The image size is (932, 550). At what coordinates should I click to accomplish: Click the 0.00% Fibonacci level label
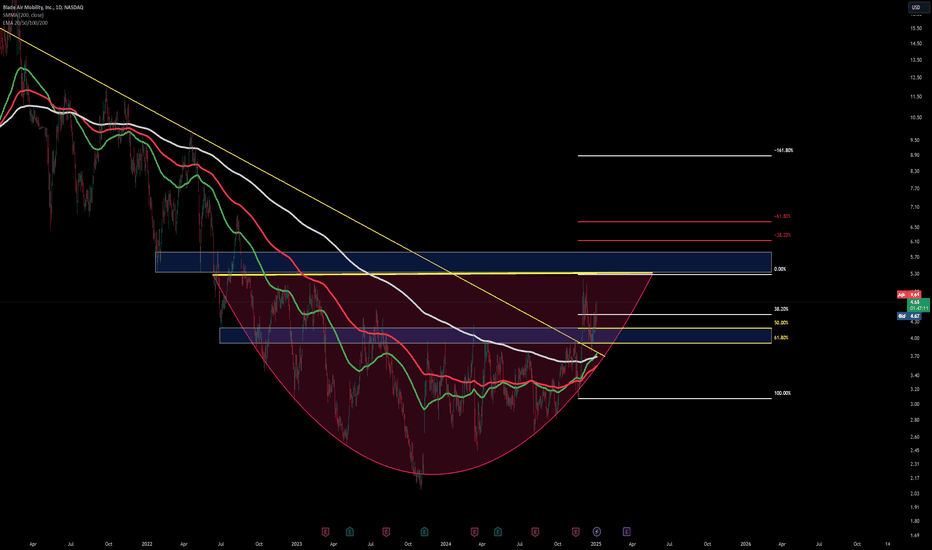coord(780,269)
